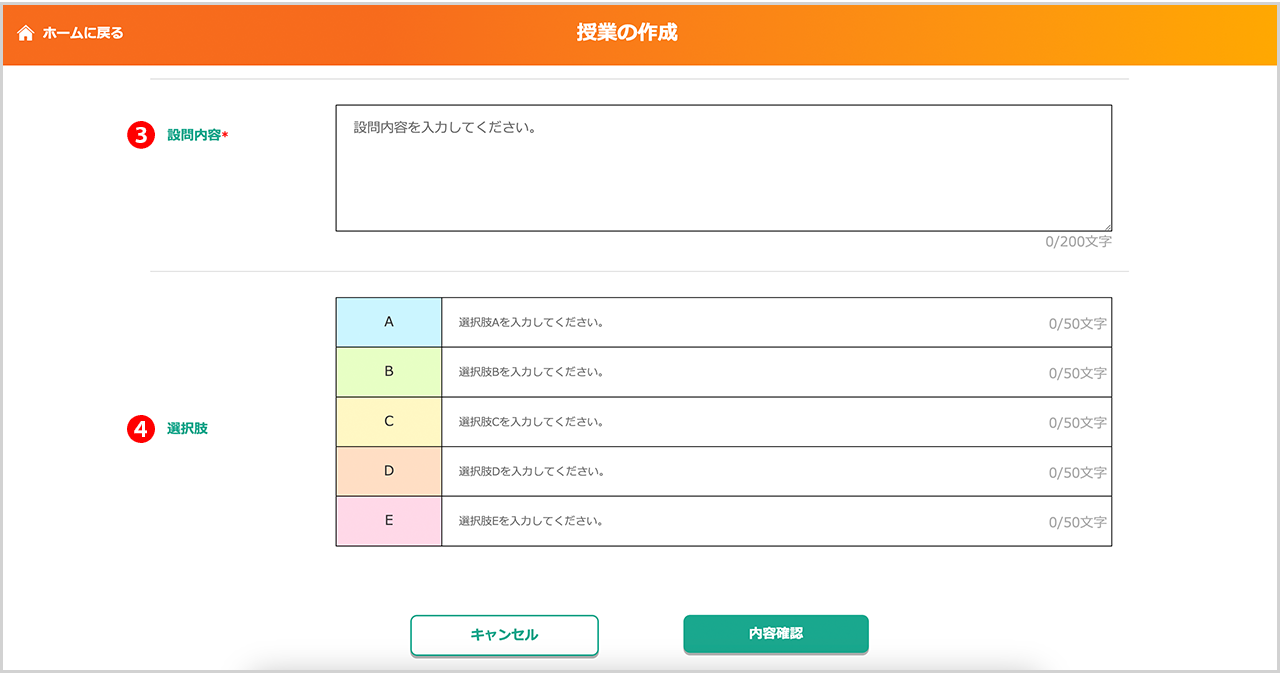Select the peach D choice cell
This screenshot has height=675, width=1280.
(x=389, y=471)
